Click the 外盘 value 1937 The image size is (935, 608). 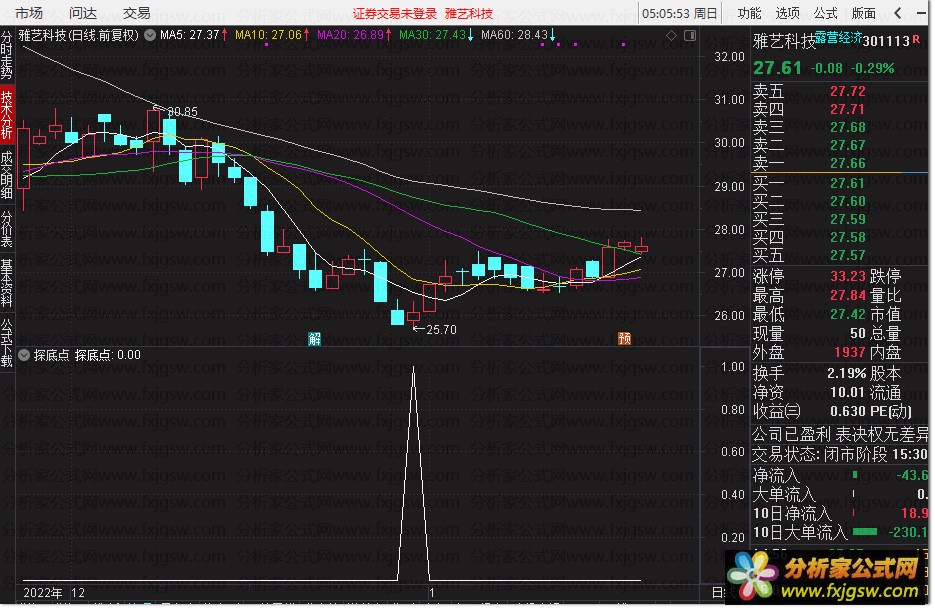[x=850, y=352]
